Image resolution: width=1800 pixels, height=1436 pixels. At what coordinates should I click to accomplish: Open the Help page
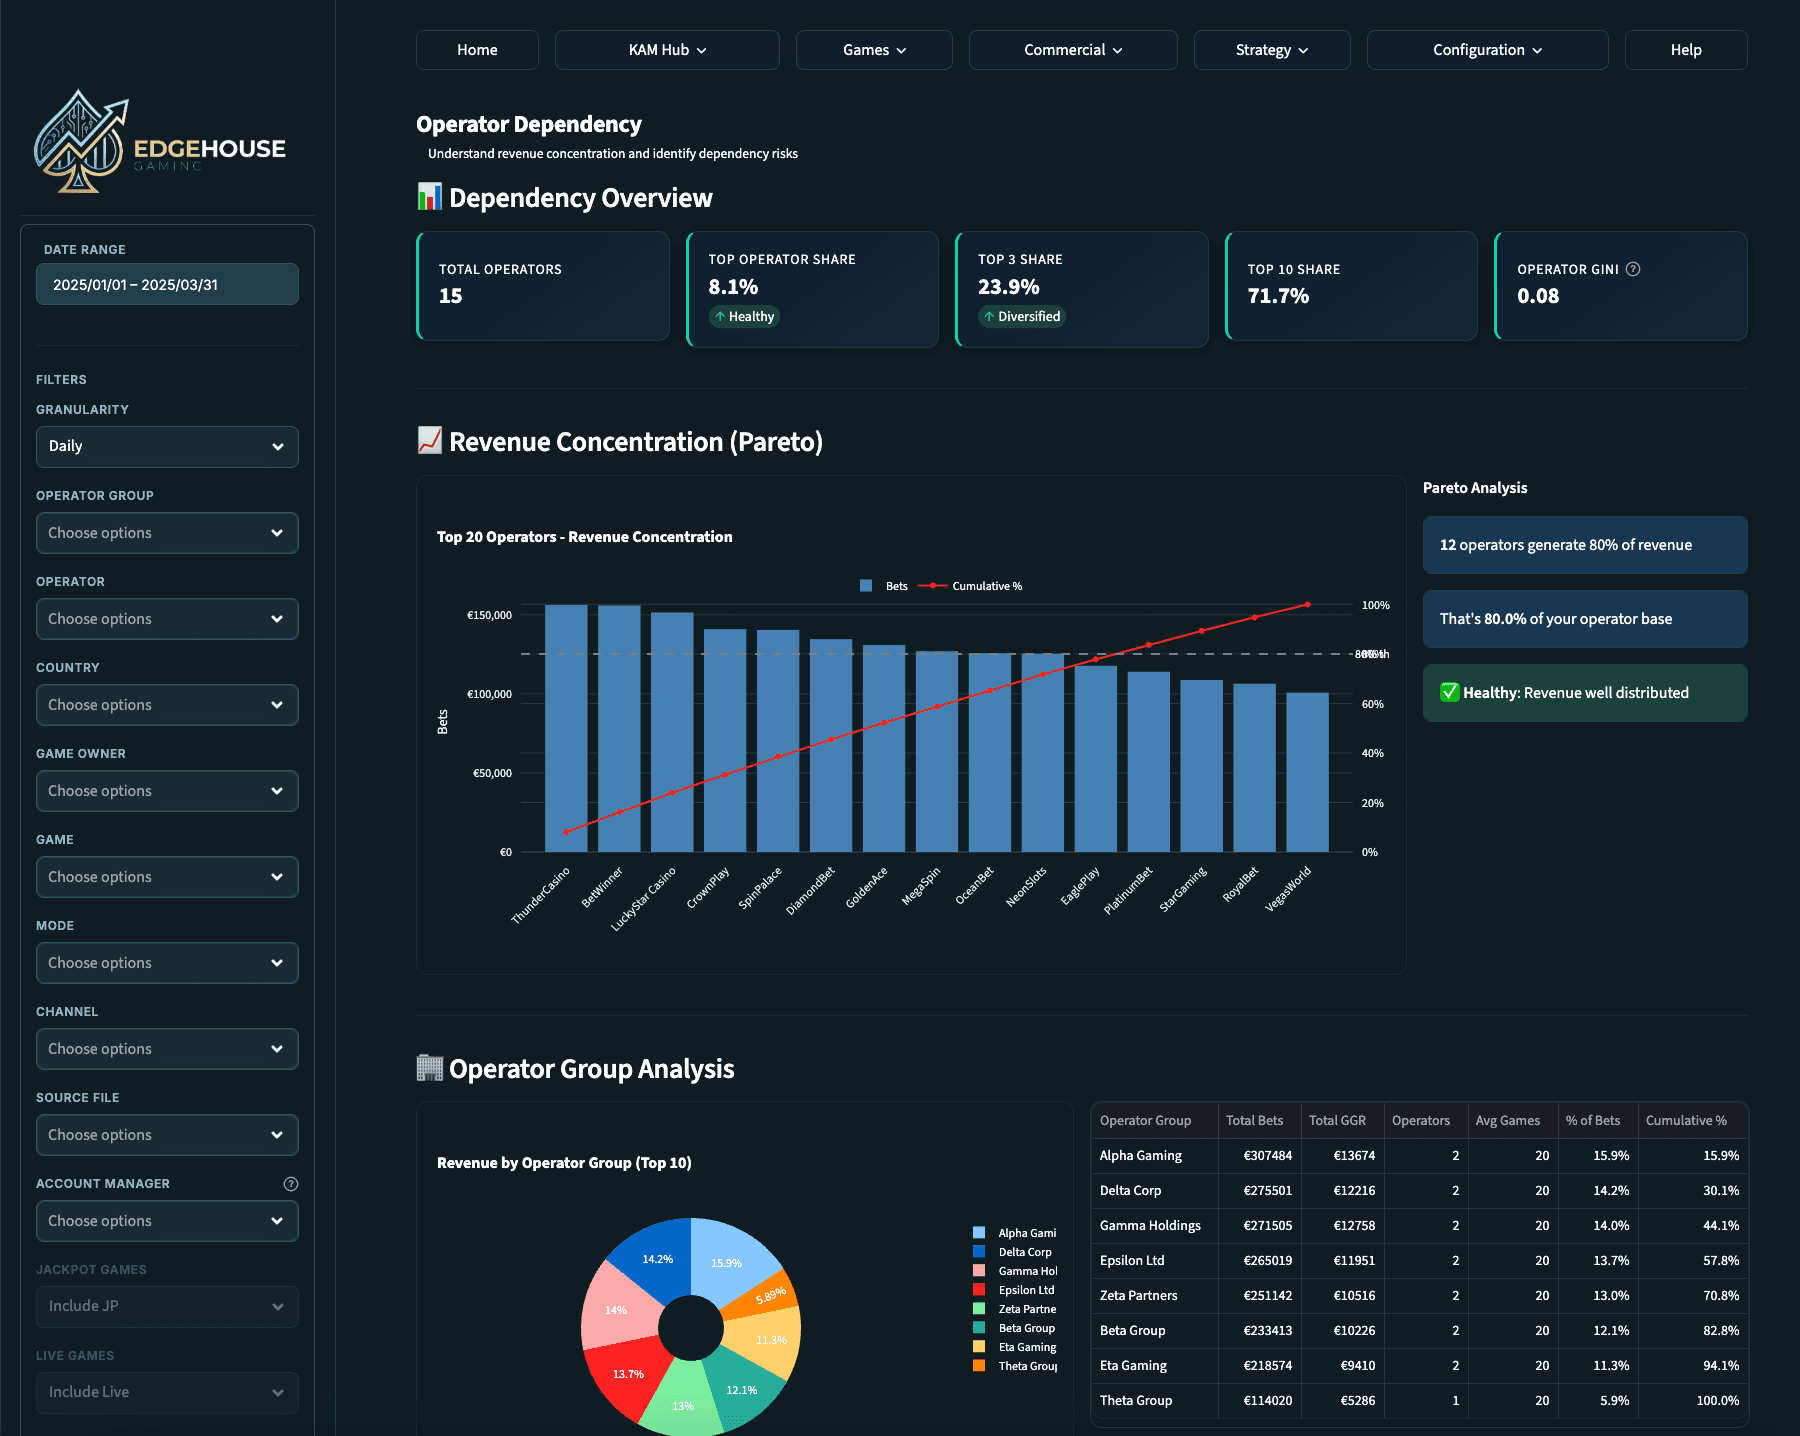pyautogui.click(x=1685, y=49)
